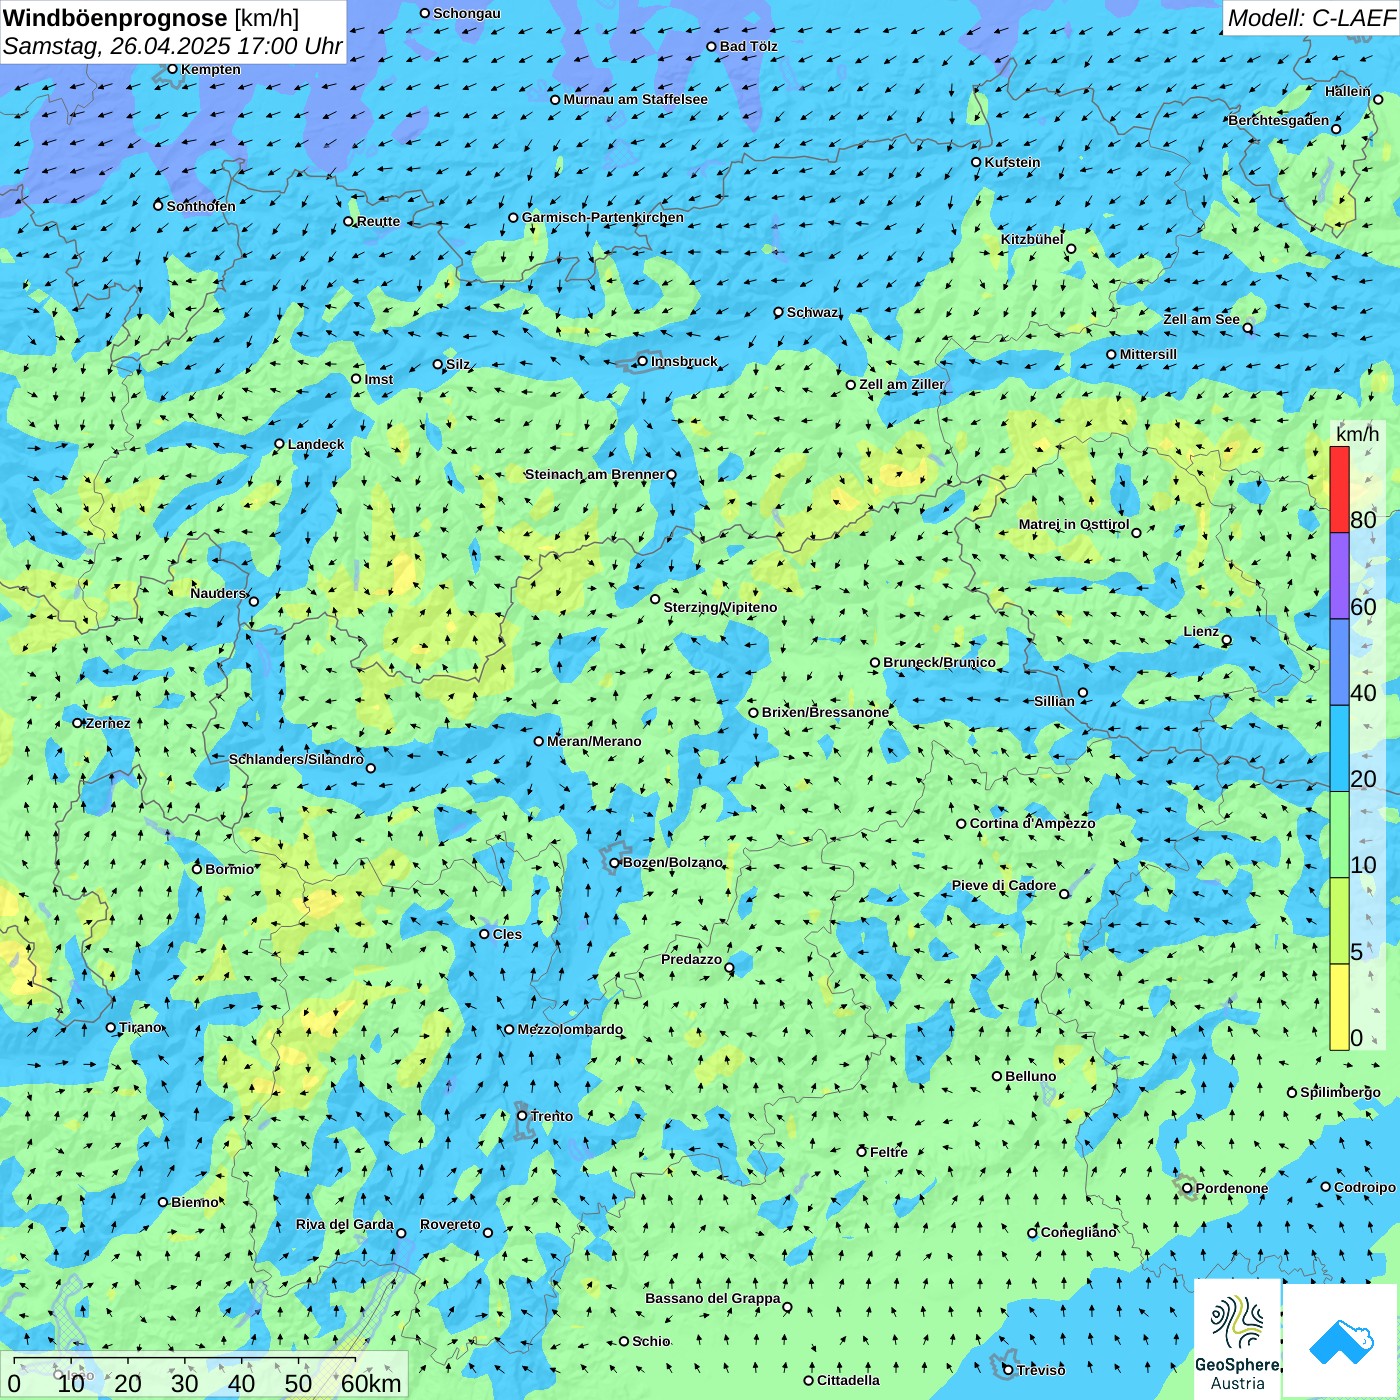
Task: Click the Steinach am Brenner label
Action: tap(595, 474)
